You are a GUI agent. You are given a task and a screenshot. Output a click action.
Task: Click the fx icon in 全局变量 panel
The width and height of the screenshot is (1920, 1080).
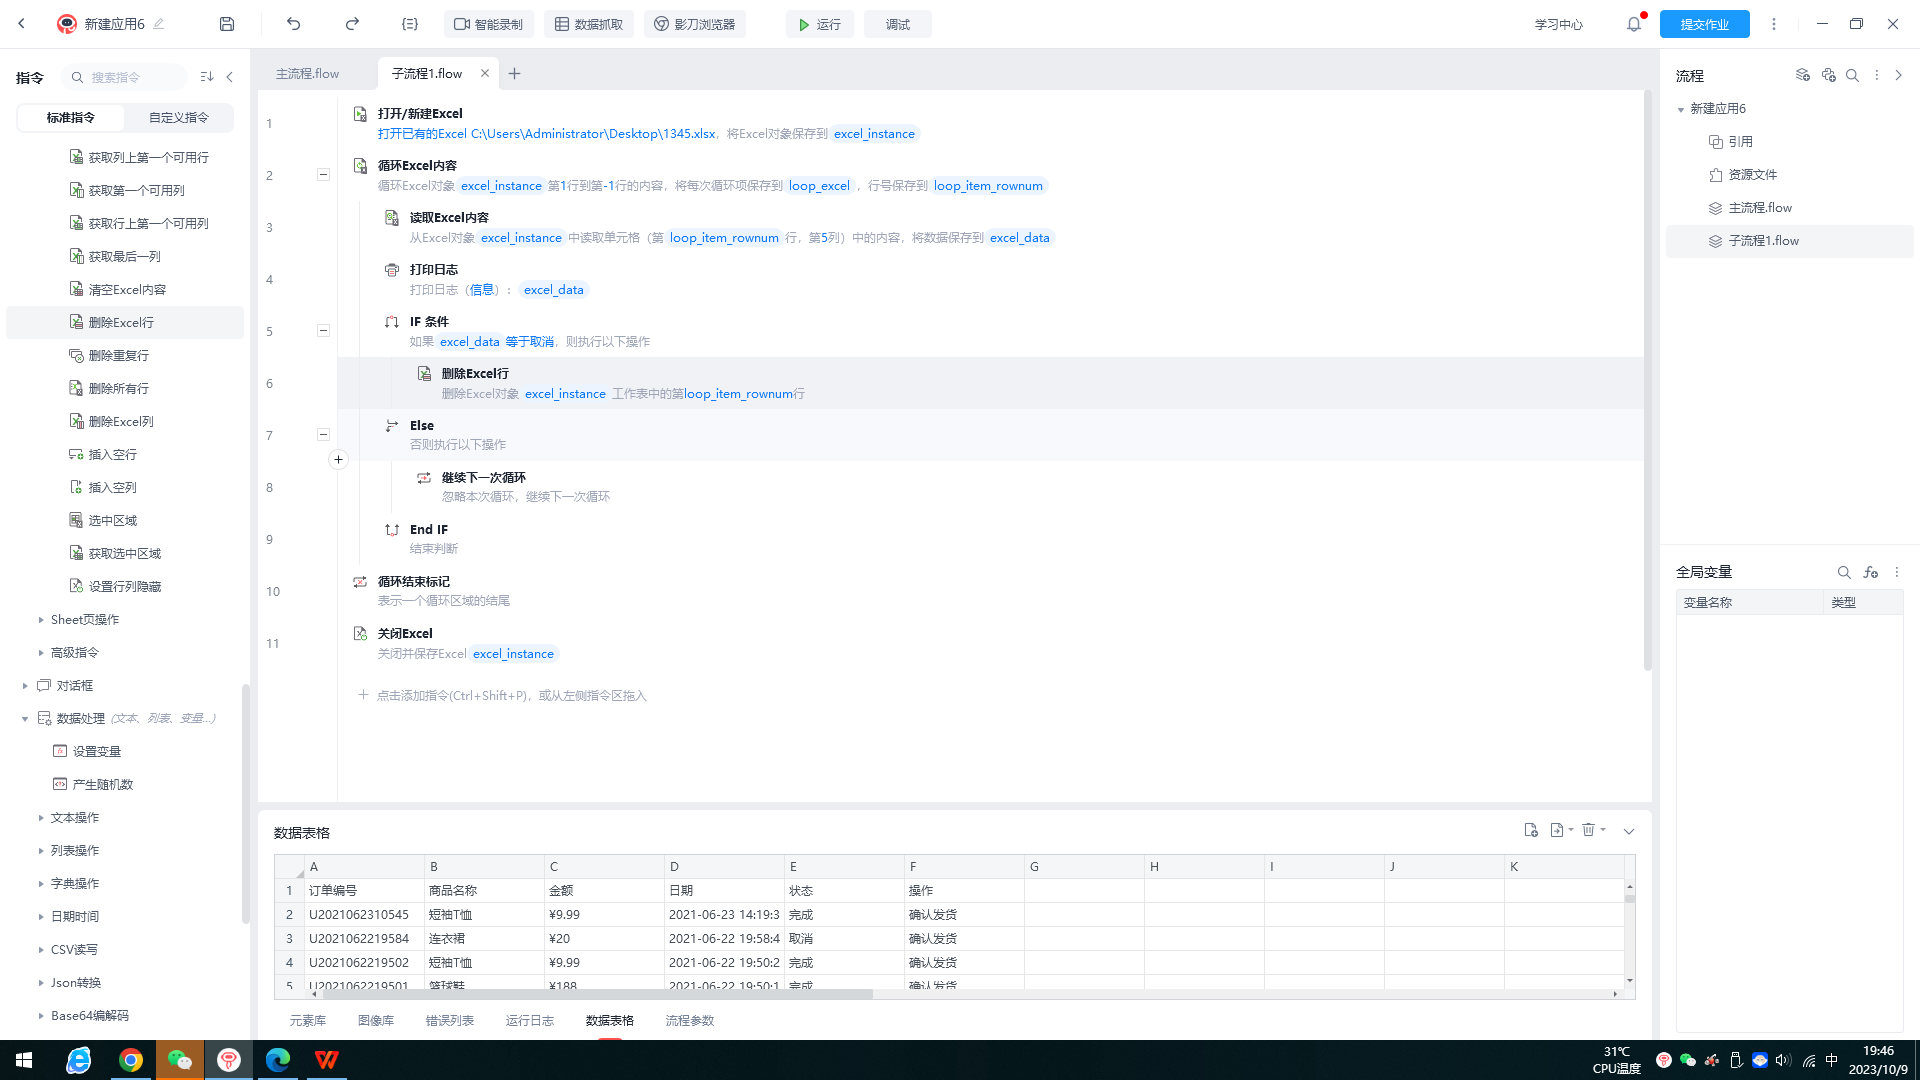(1871, 572)
